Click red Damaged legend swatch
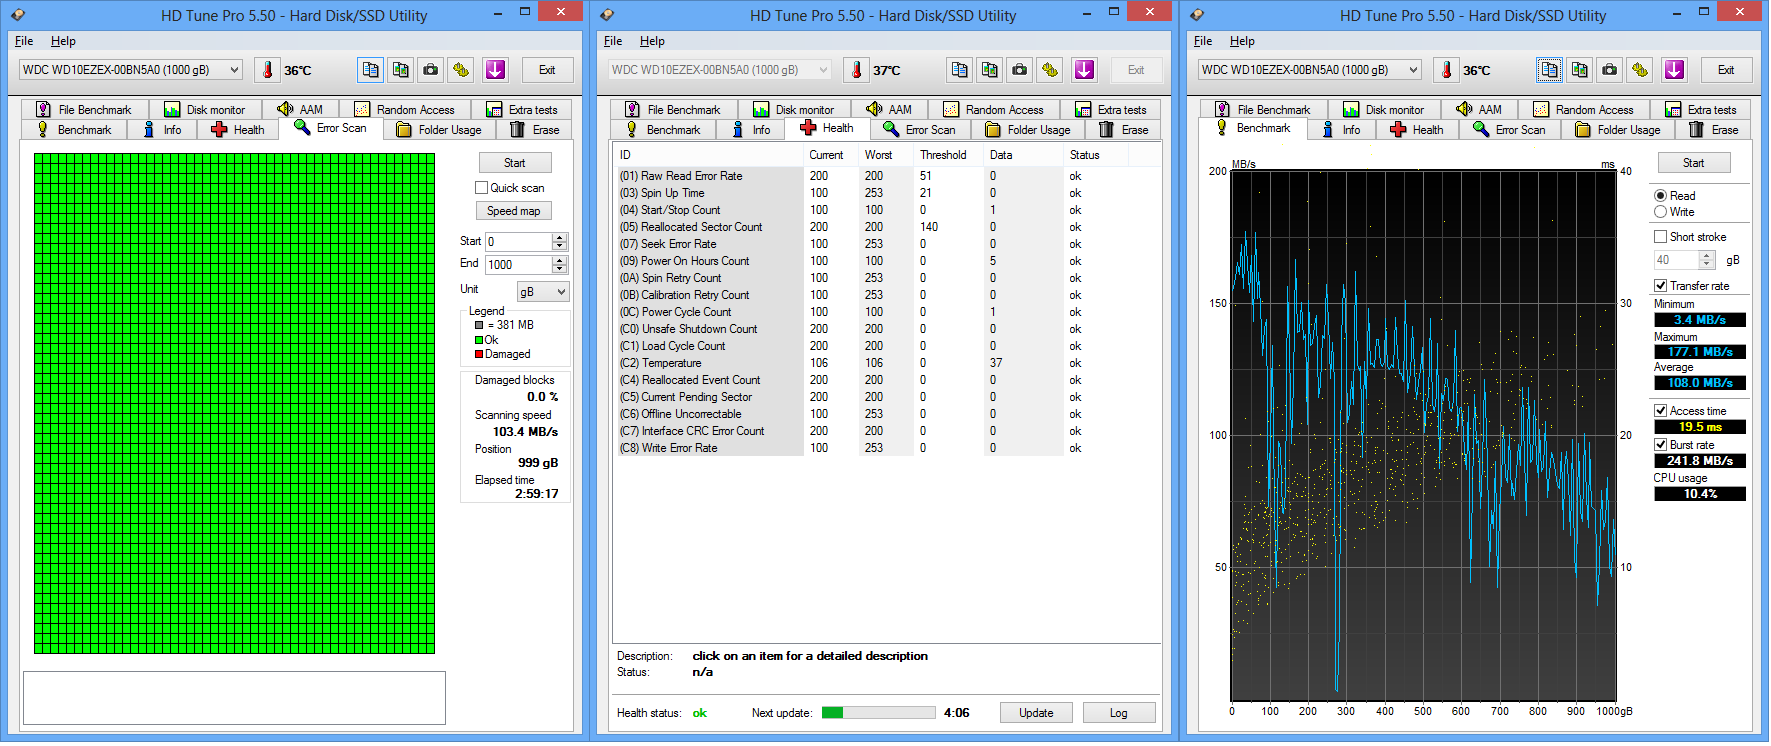Screen dimensions: 1771x746 click(479, 354)
